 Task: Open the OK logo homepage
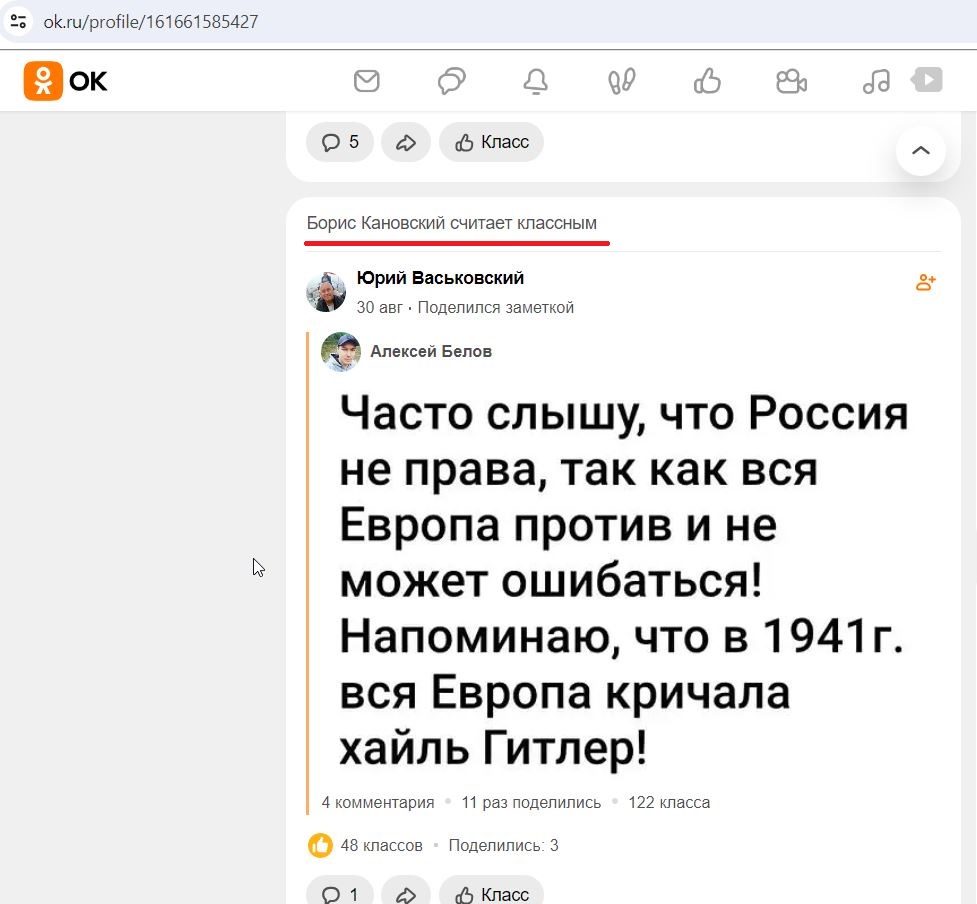[64, 81]
